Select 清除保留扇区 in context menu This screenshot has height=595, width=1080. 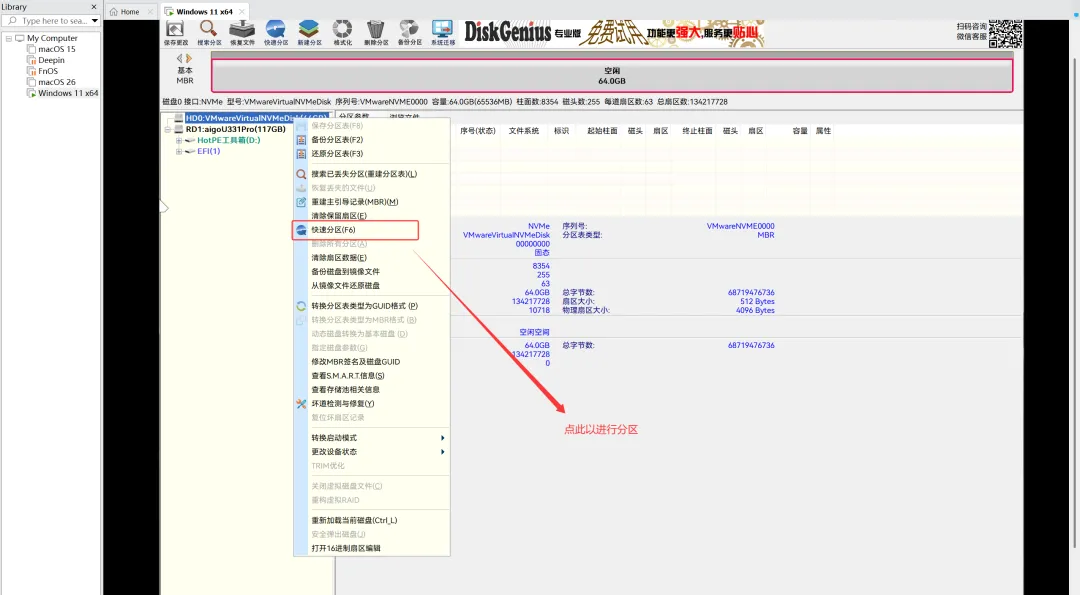point(371,216)
